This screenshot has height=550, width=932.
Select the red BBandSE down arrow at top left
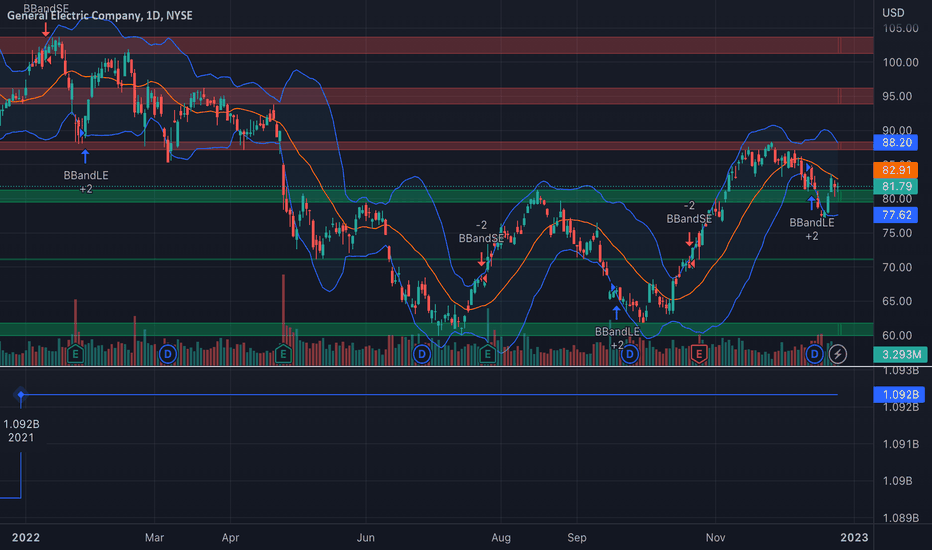[46, 29]
